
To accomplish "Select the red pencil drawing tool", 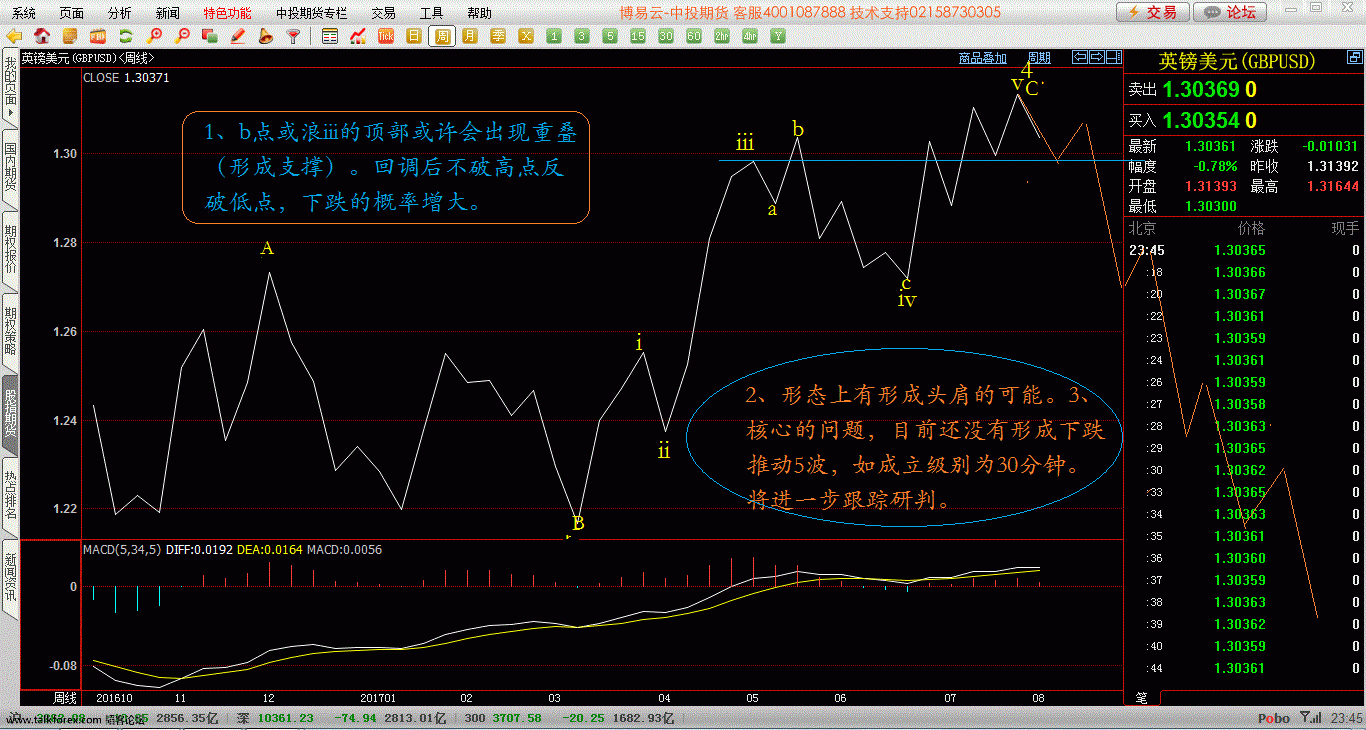I will pos(237,36).
